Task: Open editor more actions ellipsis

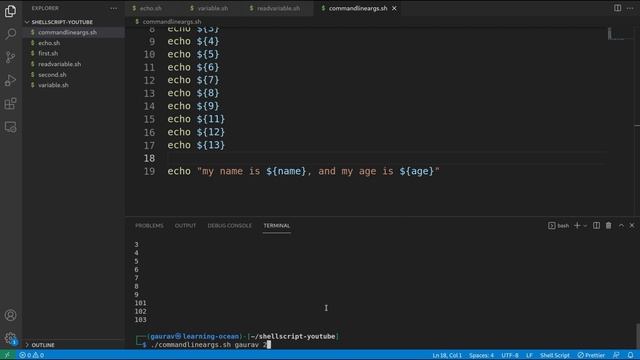Action: 630,8
